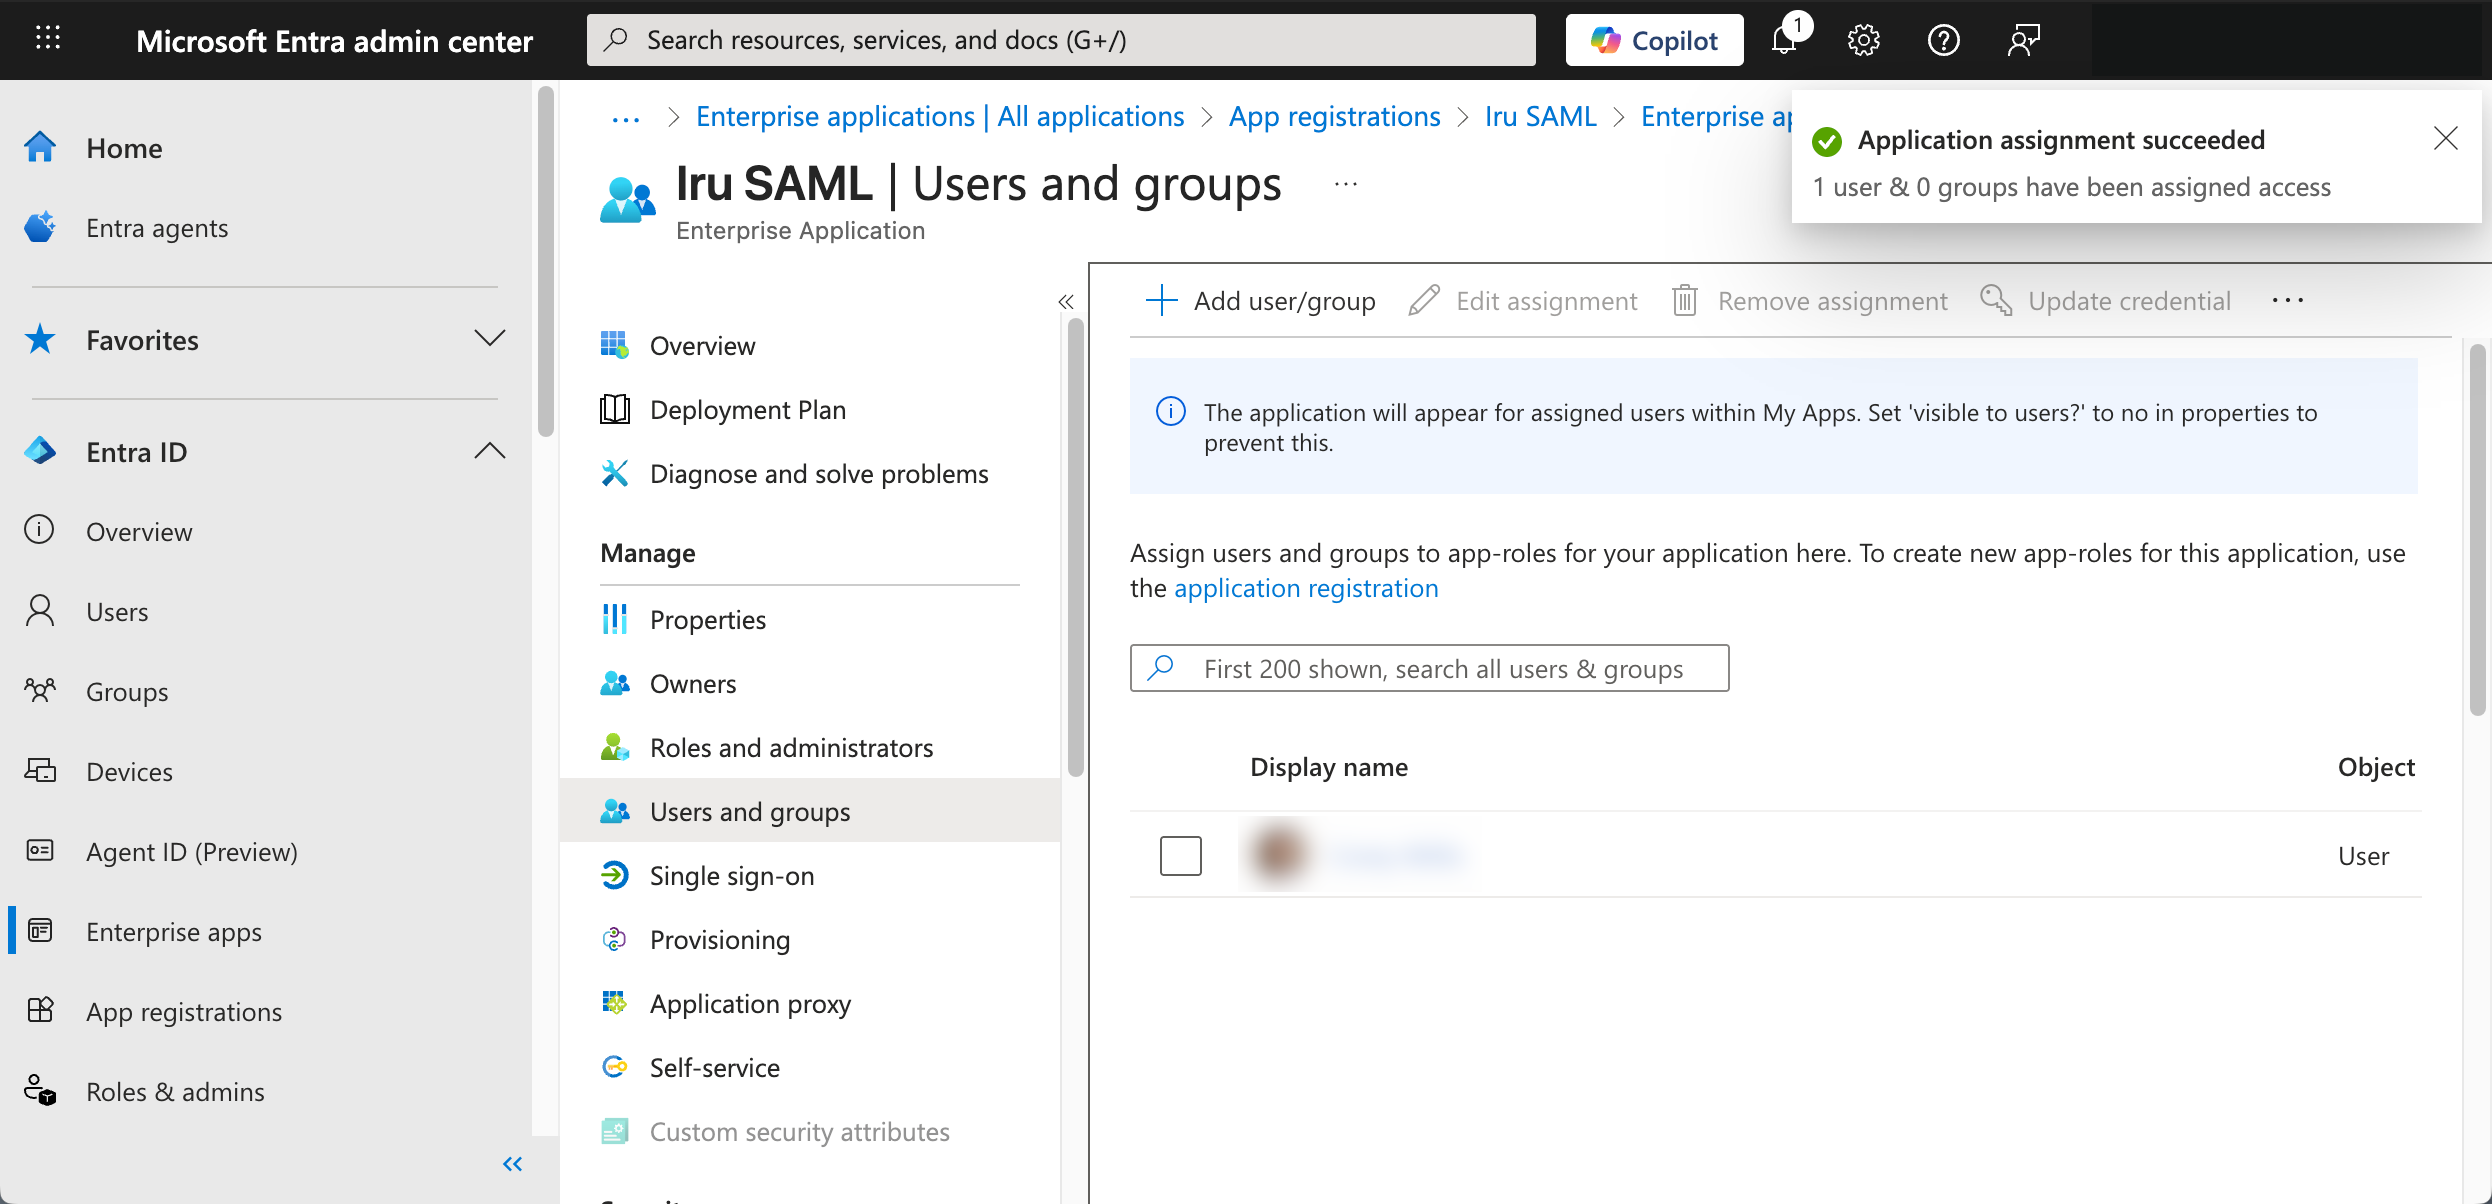Click the resource menu scrollbar
This screenshot has height=1204, width=2492.
pos(1075,547)
